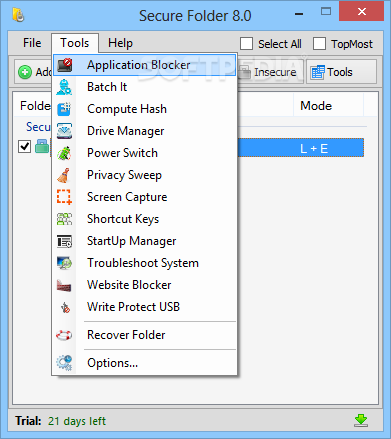Click the StartUp Manager list icon
391x439 pixels.
click(64, 241)
